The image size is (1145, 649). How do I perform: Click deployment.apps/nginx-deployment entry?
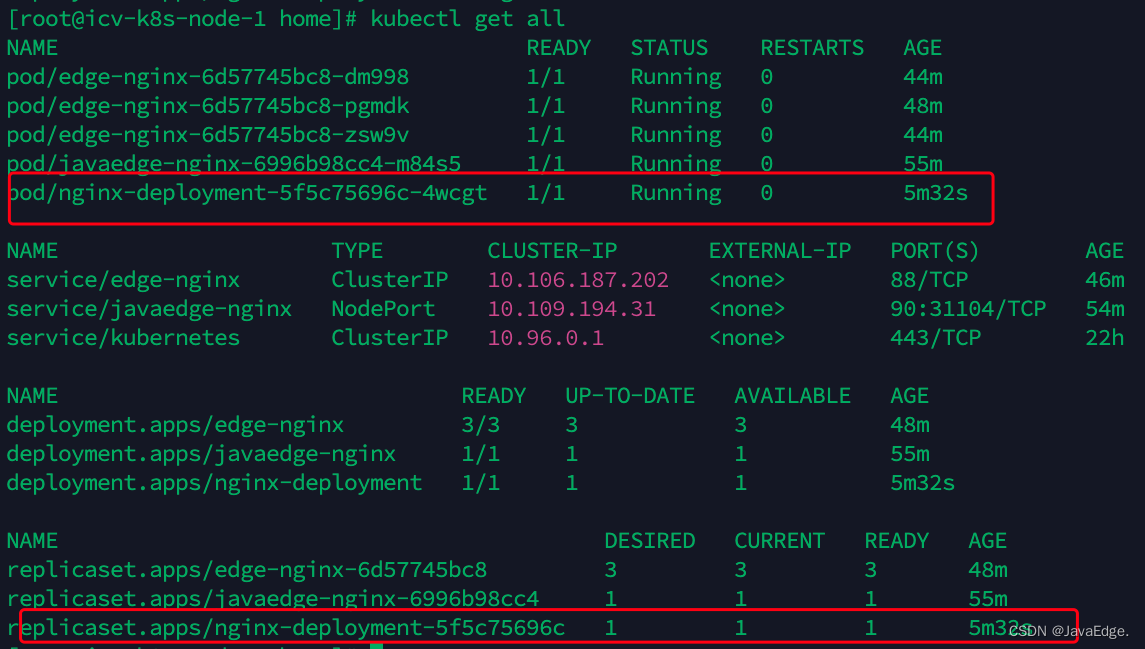(213, 482)
